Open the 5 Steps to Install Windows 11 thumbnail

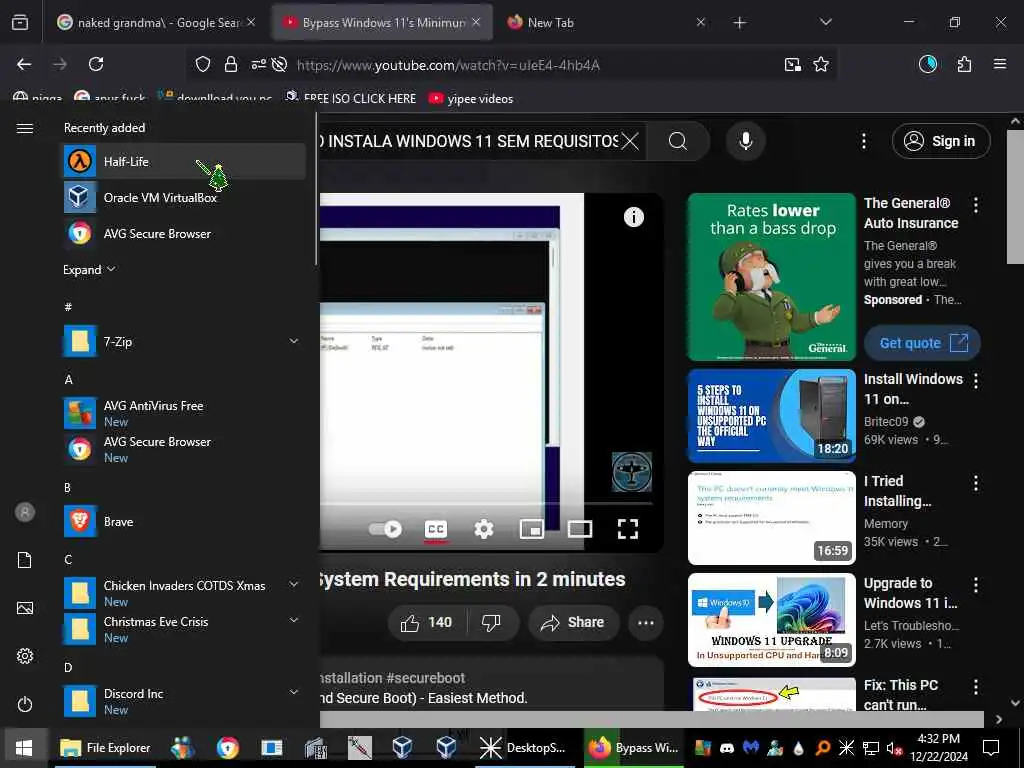click(771, 416)
